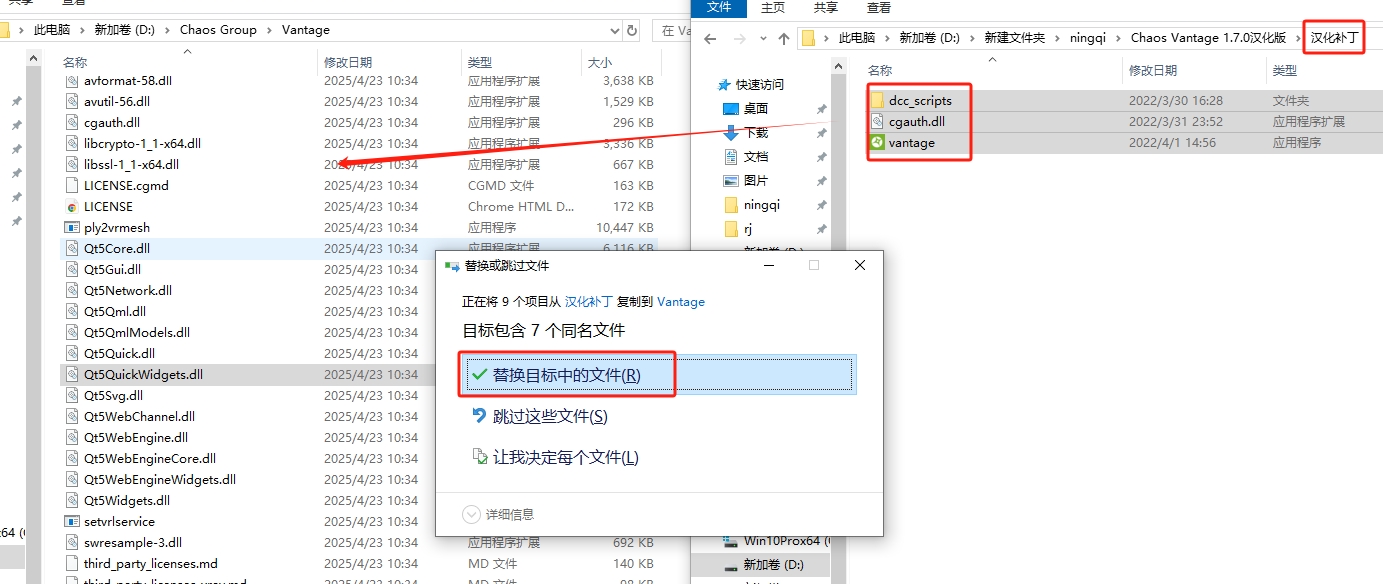Image resolution: width=1383 pixels, height=584 pixels.
Task: Click the 快速访问 star icon in sidebar
Action: pos(724,84)
